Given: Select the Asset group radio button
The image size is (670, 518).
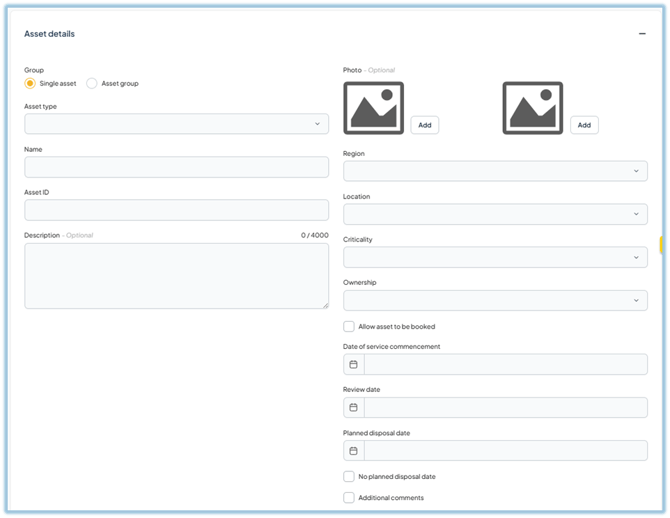Looking at the screenshot, I should coord(92,83).
